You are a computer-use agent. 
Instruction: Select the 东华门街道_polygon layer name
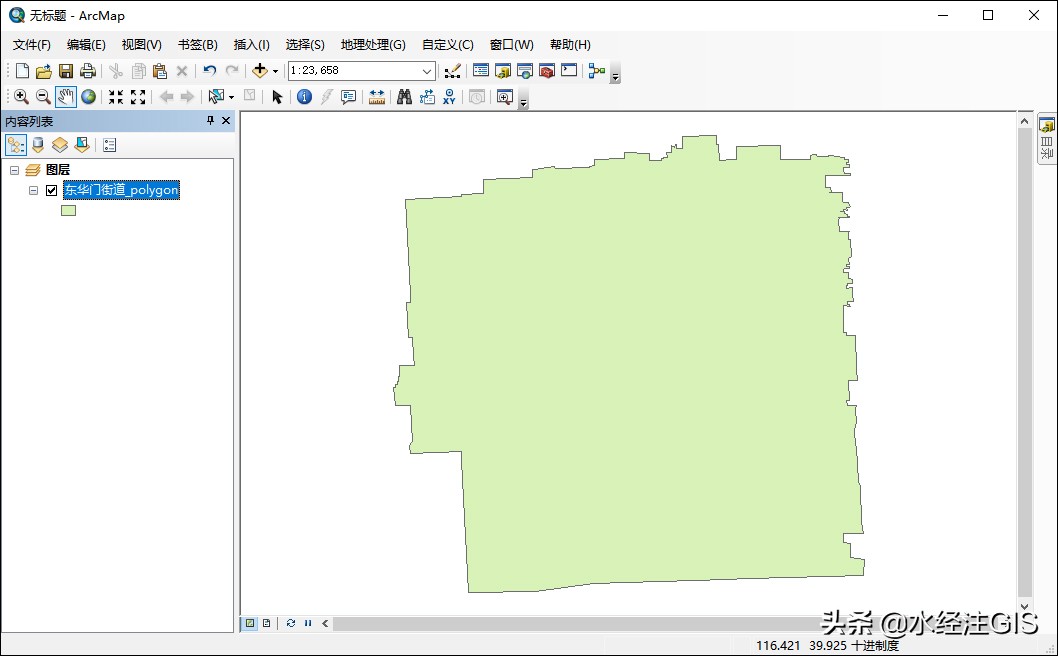click(x=121, y=190)
